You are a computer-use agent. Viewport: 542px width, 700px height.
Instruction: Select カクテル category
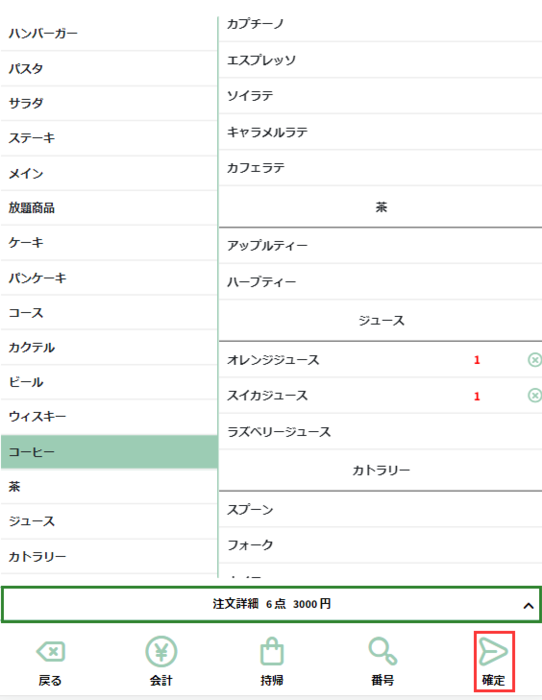[109, 347]
